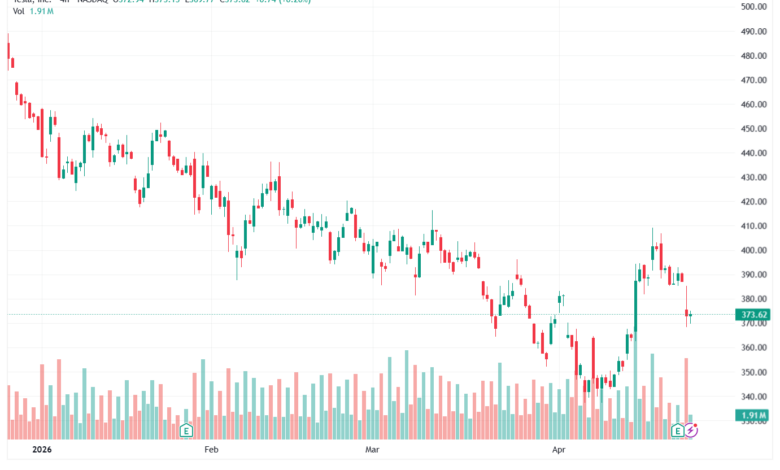
Task: Click the Apr label on time axis
Action: coord(559,450)
